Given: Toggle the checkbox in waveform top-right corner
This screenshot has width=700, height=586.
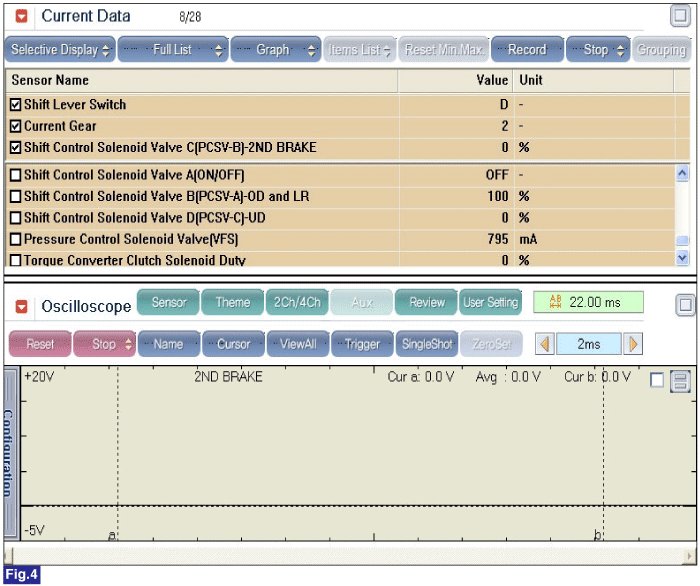Looking at the screenshot, I should (x=657, y=380).
